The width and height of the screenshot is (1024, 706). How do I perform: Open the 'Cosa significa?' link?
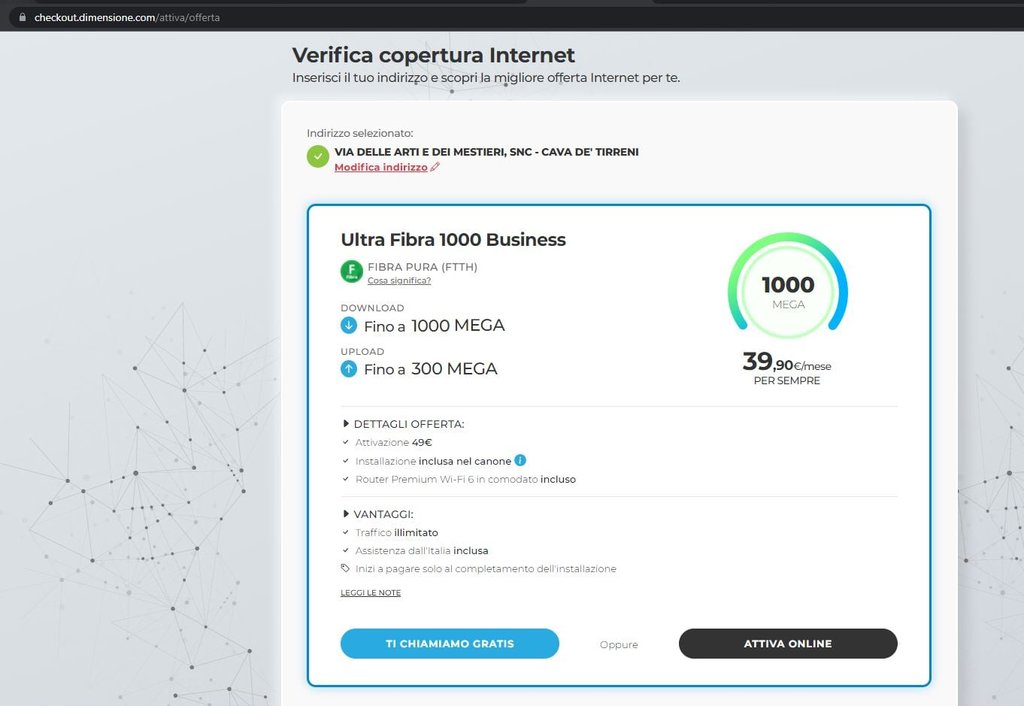coord(399,281)
